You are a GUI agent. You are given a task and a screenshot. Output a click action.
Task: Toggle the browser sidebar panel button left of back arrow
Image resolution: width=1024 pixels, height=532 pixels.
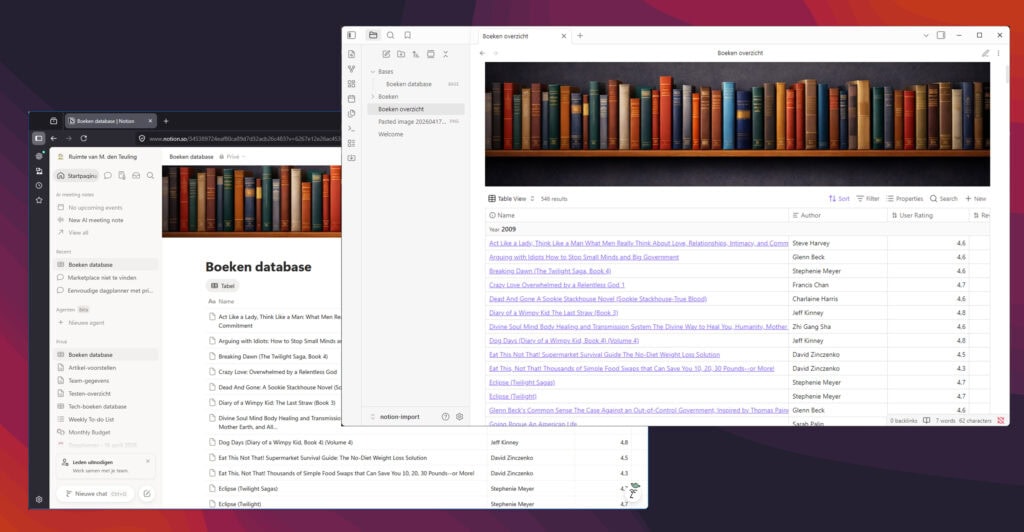(39, 138)
